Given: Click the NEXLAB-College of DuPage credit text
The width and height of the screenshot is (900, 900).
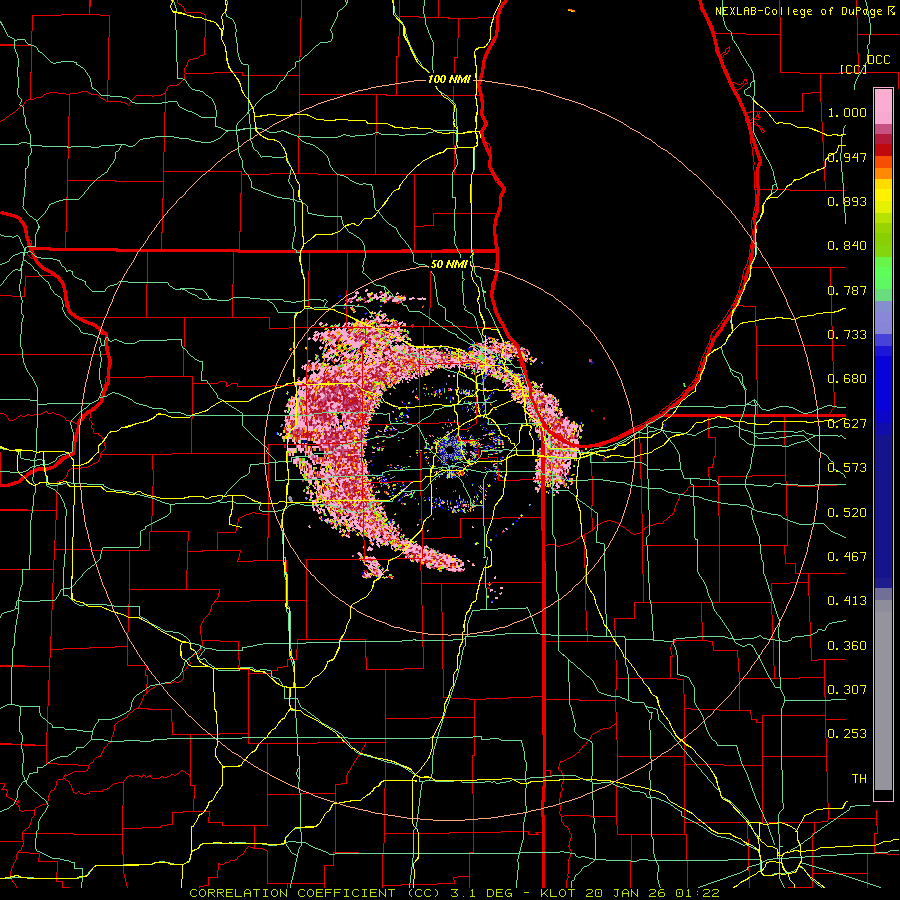Looking at the screenshot, I should coord(805,10).
